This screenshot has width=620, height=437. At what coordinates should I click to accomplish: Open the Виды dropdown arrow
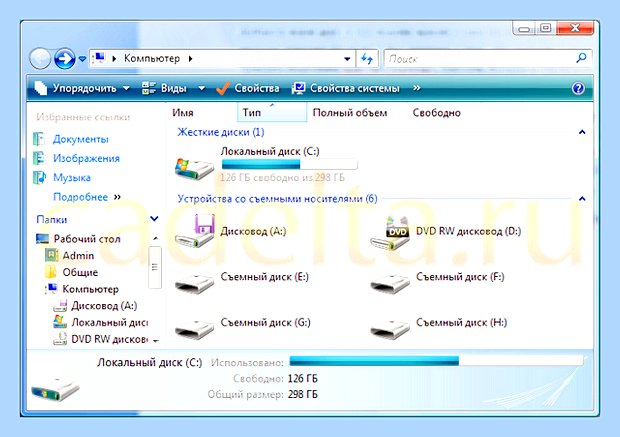coord(202,88)
